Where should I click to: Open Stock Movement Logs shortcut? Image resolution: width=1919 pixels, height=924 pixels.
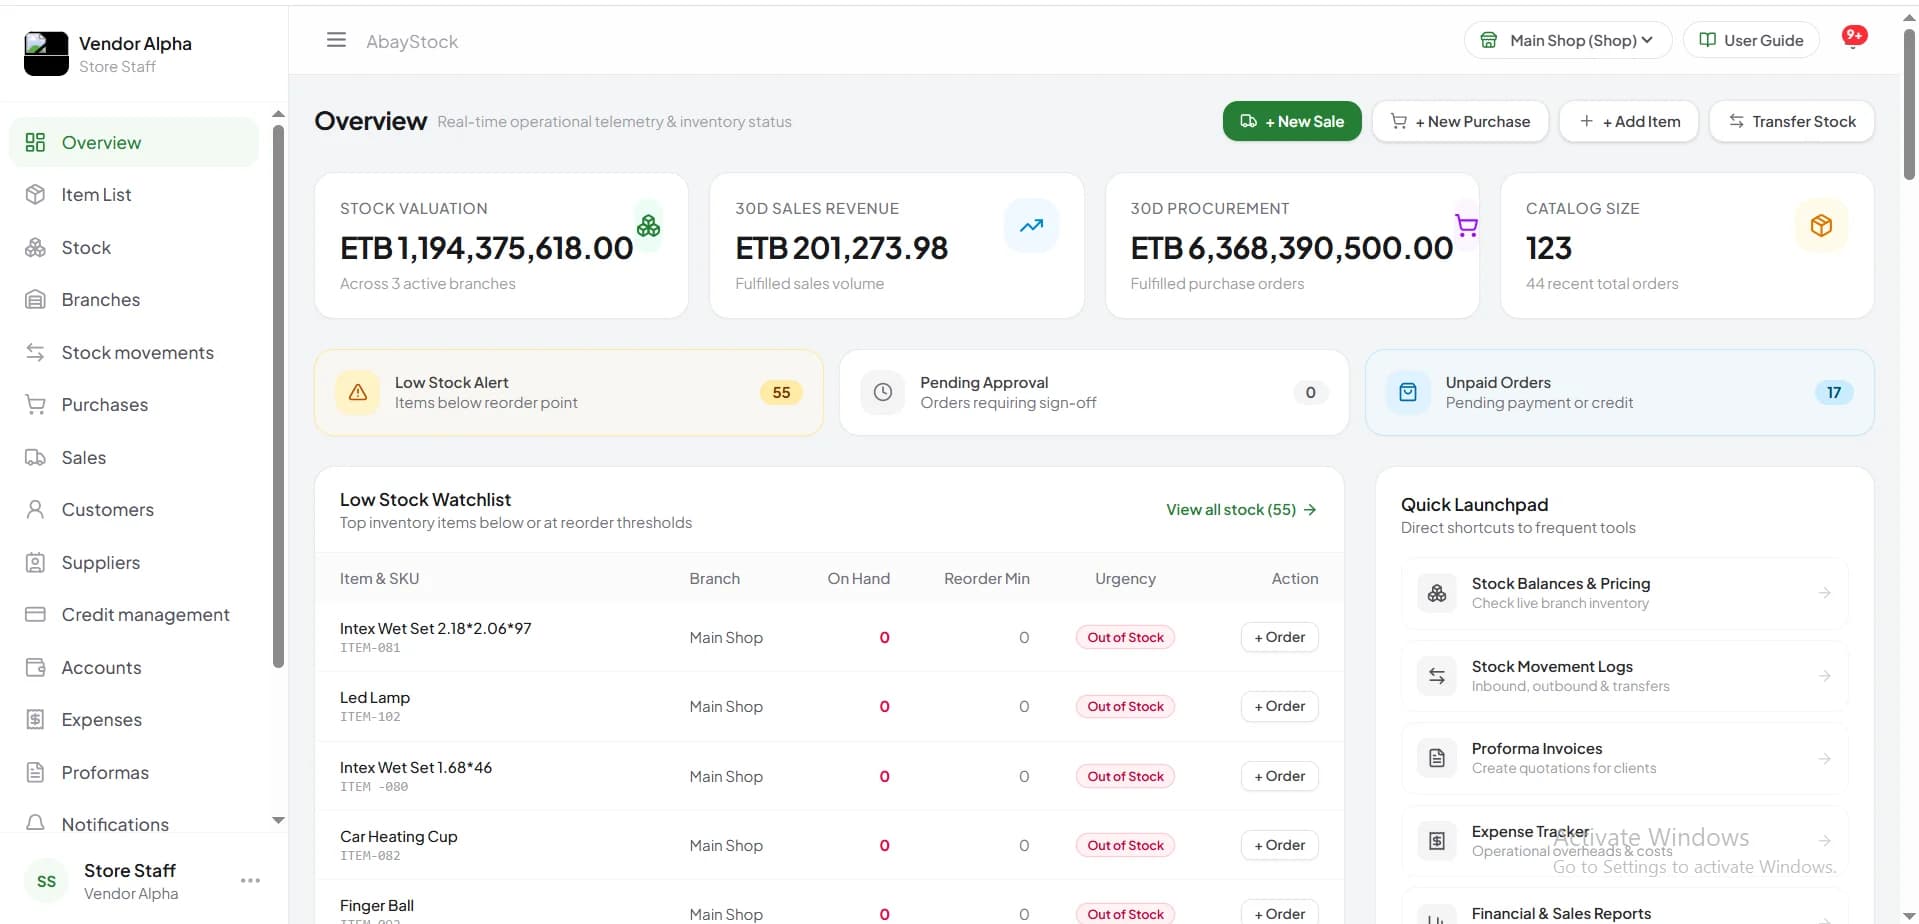pyautogui.click(x=1625, y=676)
